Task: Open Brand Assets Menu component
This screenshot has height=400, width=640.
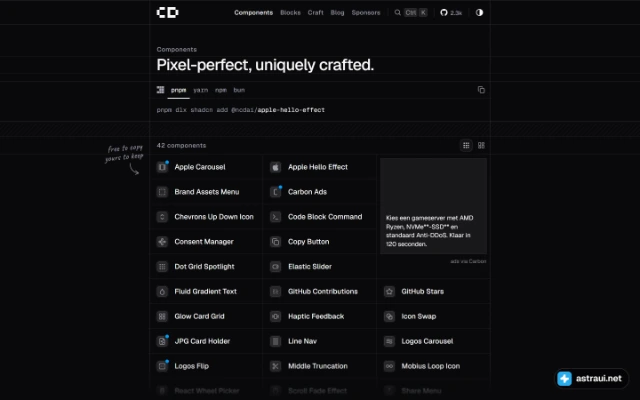Action: (x=207, y=192)
